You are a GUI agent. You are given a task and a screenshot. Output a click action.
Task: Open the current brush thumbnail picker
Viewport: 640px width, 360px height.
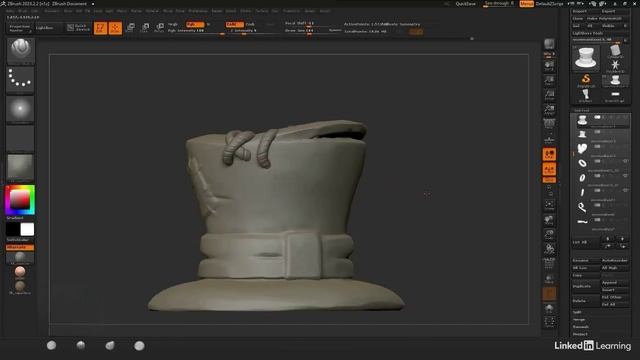[20, 51]
